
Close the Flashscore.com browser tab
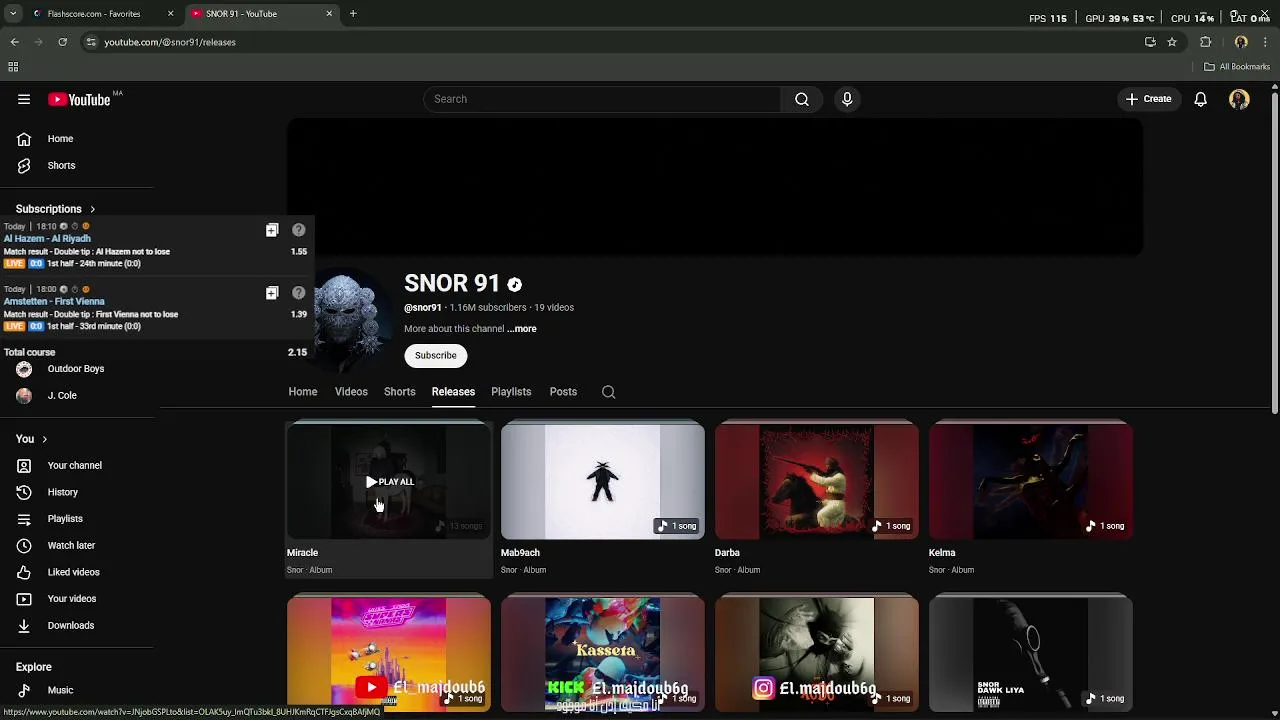coord(170,14)
